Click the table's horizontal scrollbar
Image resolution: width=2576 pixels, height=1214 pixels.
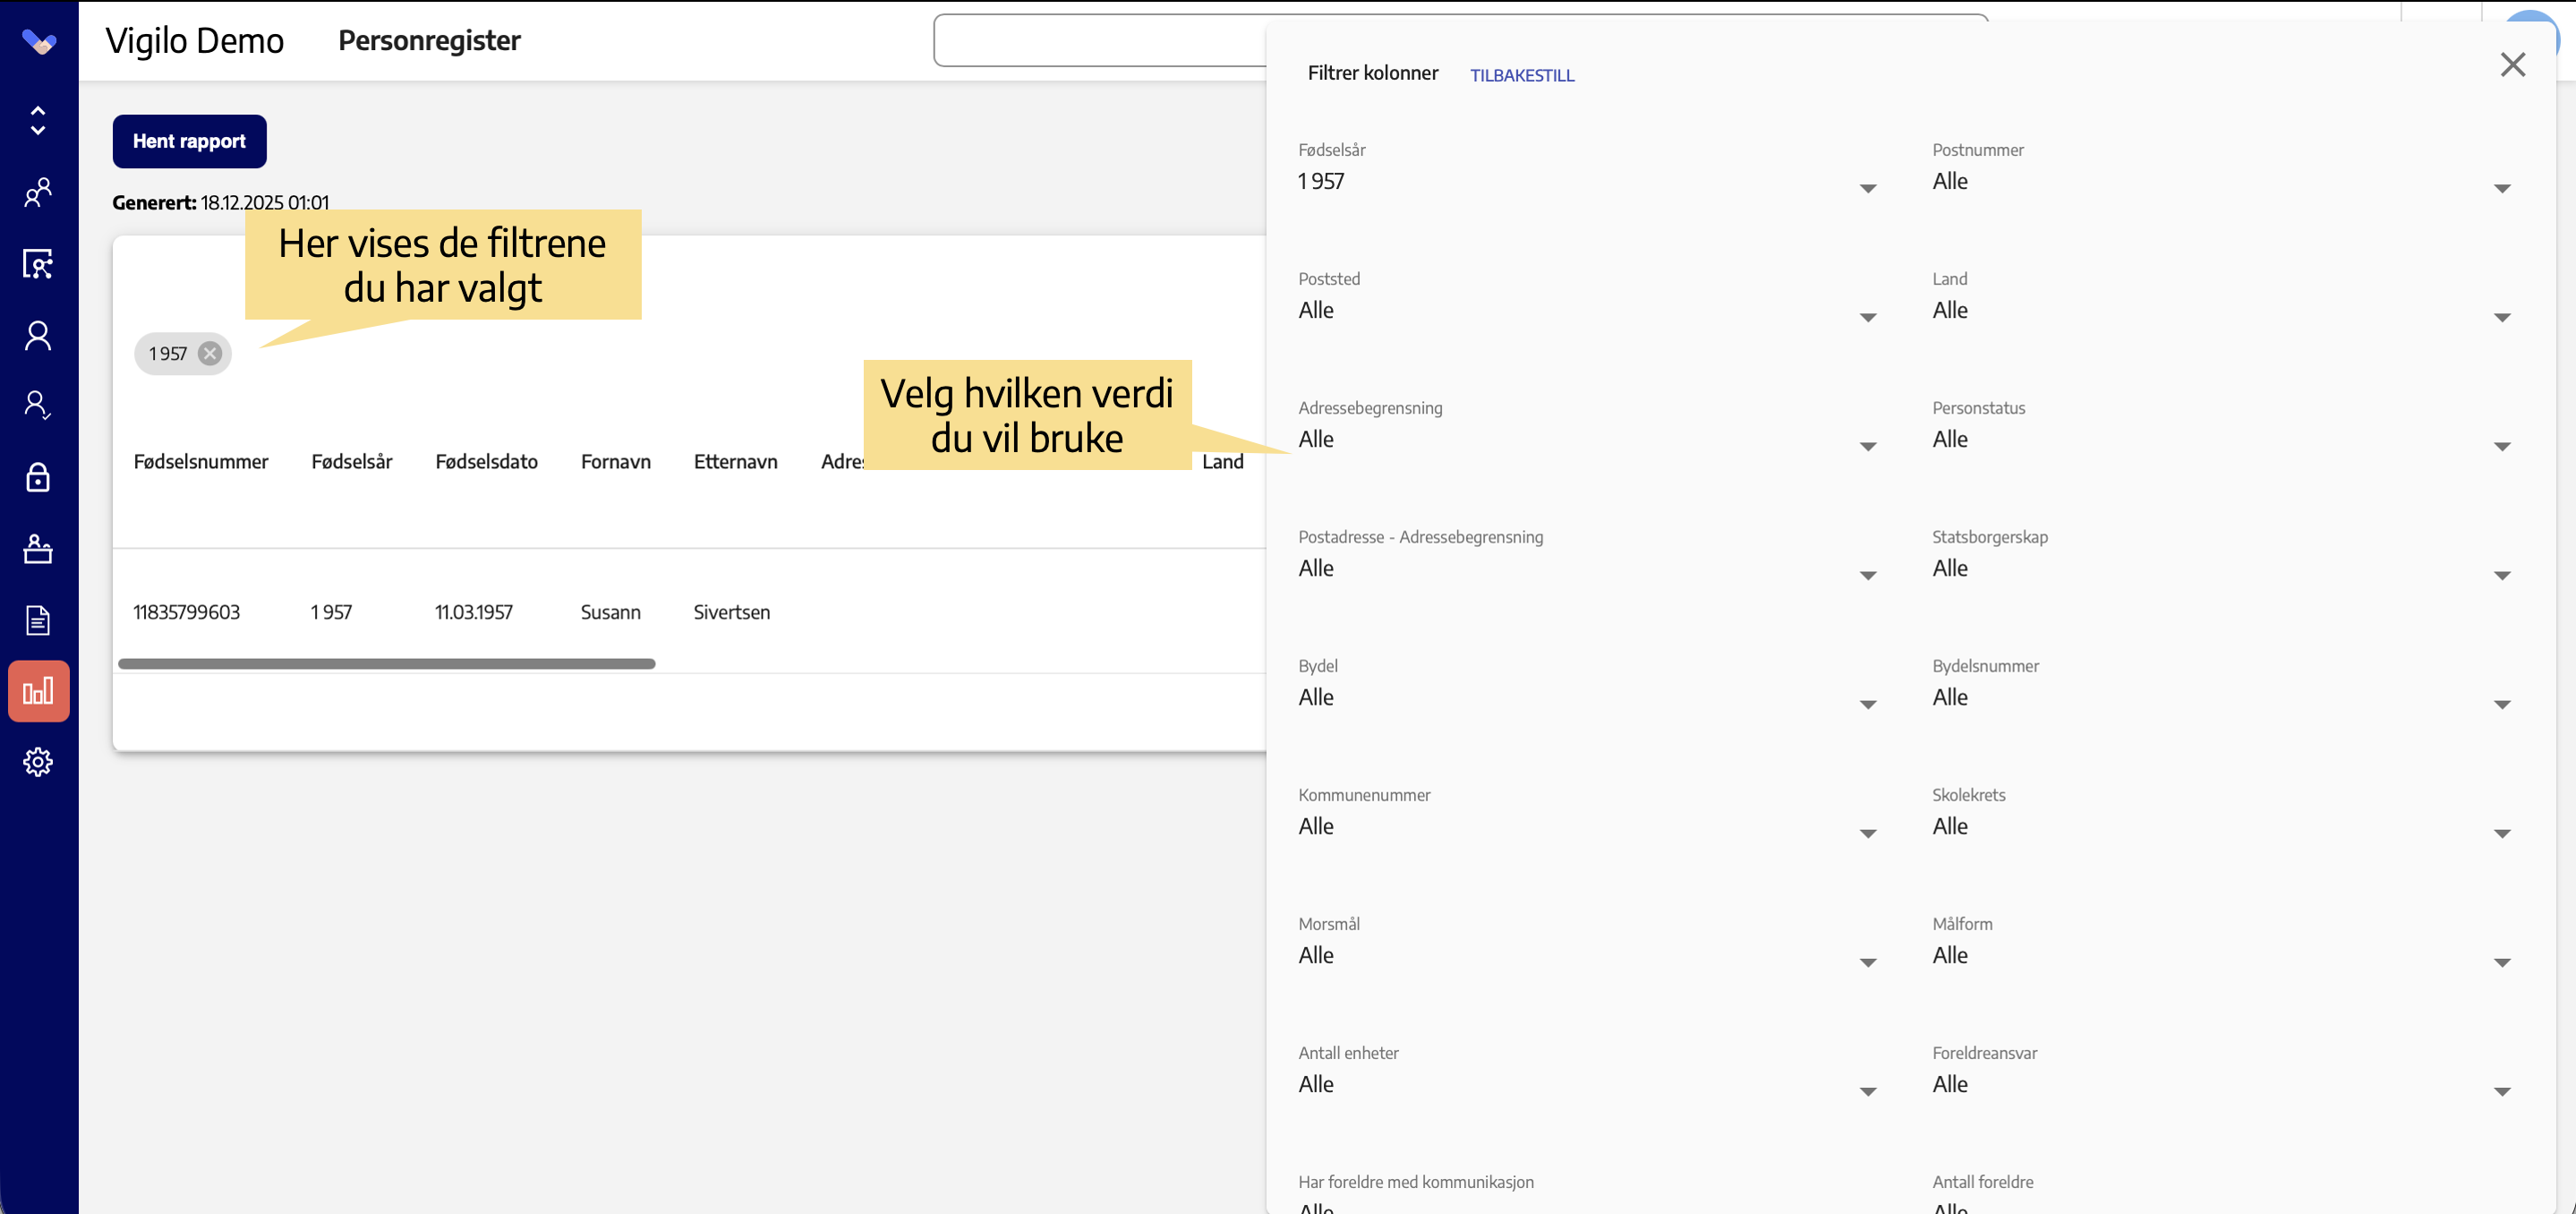(x=387, y=664)
